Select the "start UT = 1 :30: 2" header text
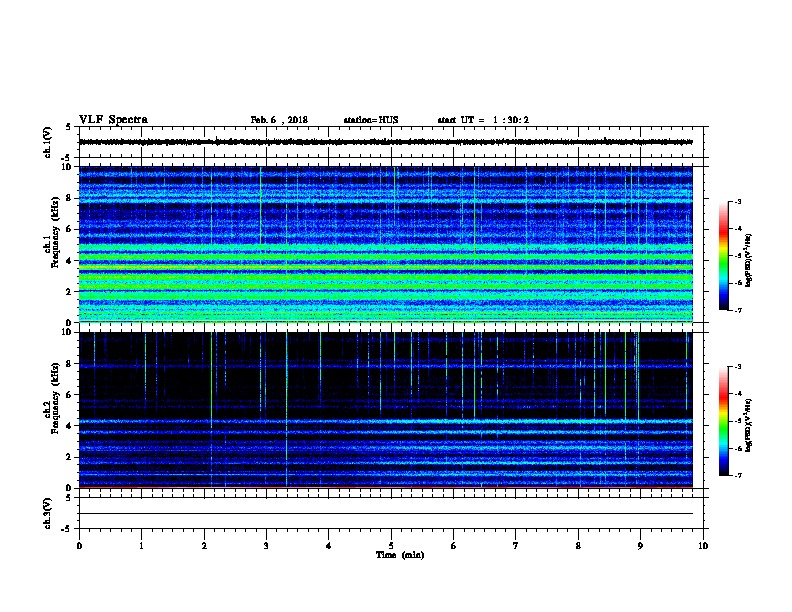This screenshot has width=792, height=612. tap(483, 120)
